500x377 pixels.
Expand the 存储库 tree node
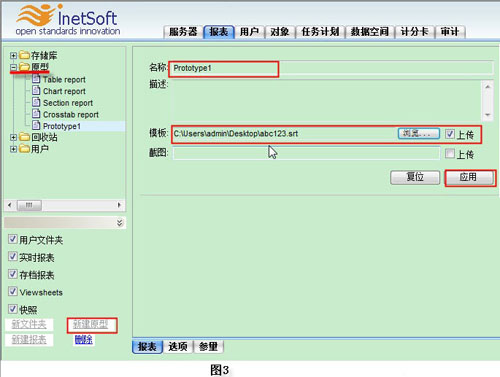13,55
